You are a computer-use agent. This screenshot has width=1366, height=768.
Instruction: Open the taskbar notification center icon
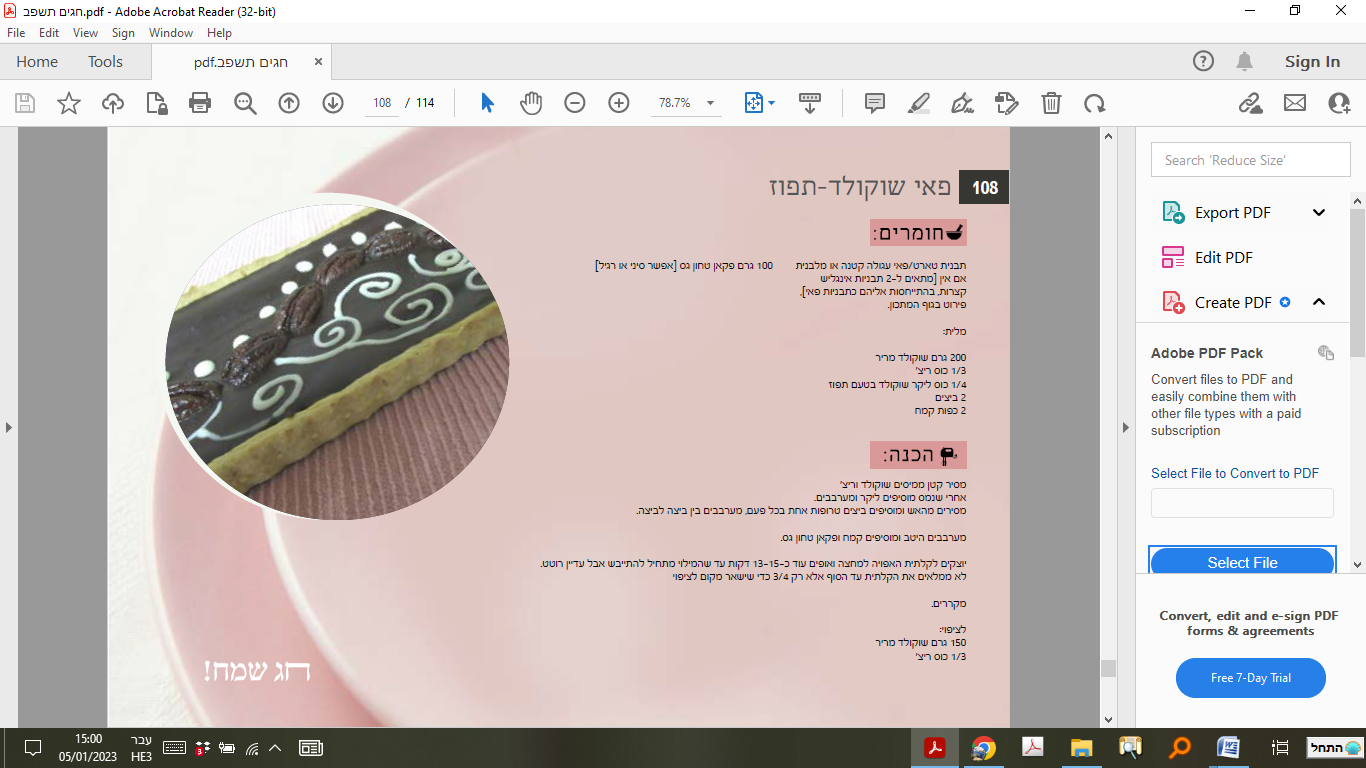click(x=32, y=748)
